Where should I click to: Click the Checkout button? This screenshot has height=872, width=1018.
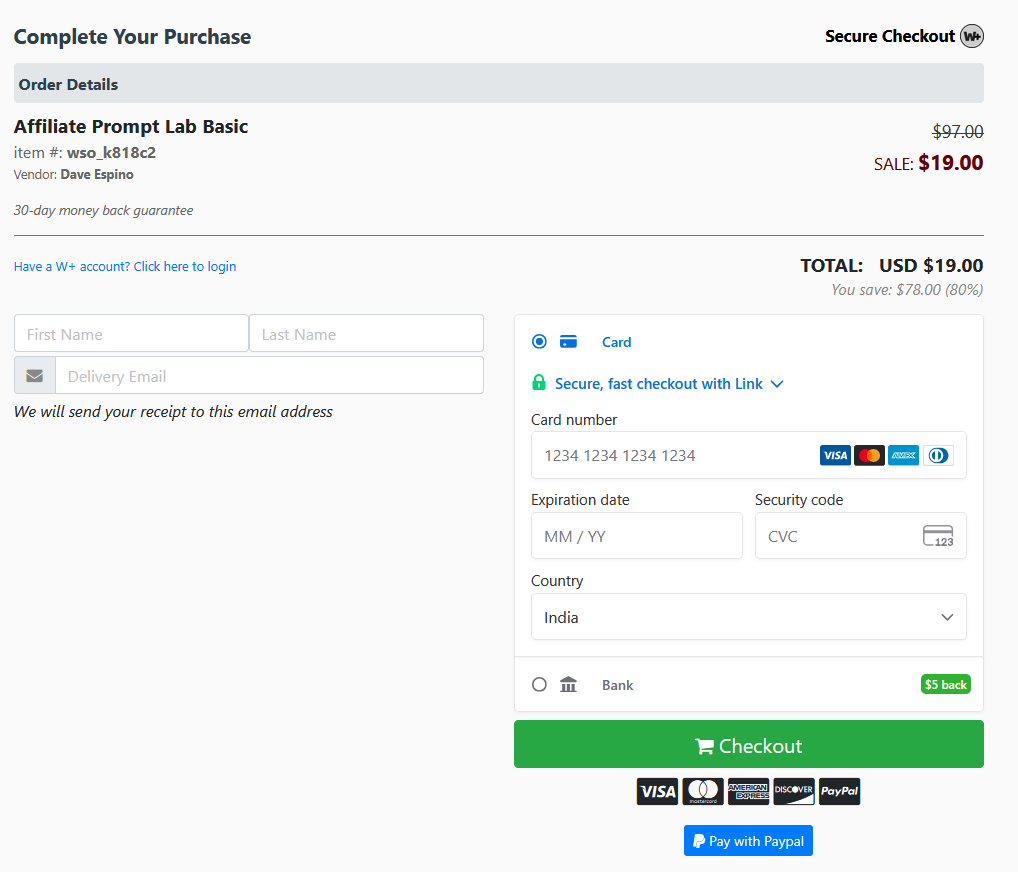pos(748,745)
